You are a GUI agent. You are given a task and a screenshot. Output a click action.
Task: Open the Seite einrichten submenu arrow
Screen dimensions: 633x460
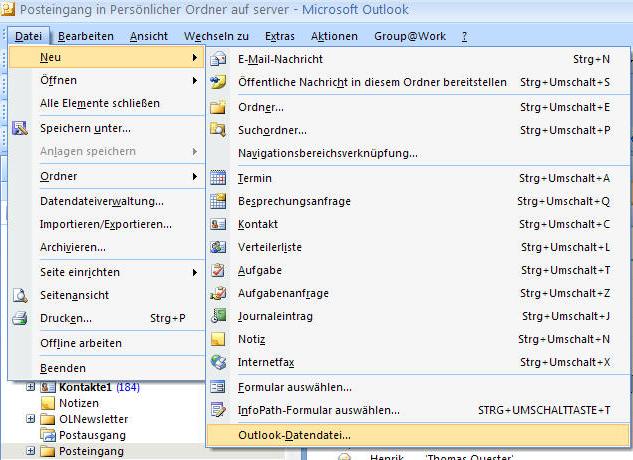(x=195, y=273)
